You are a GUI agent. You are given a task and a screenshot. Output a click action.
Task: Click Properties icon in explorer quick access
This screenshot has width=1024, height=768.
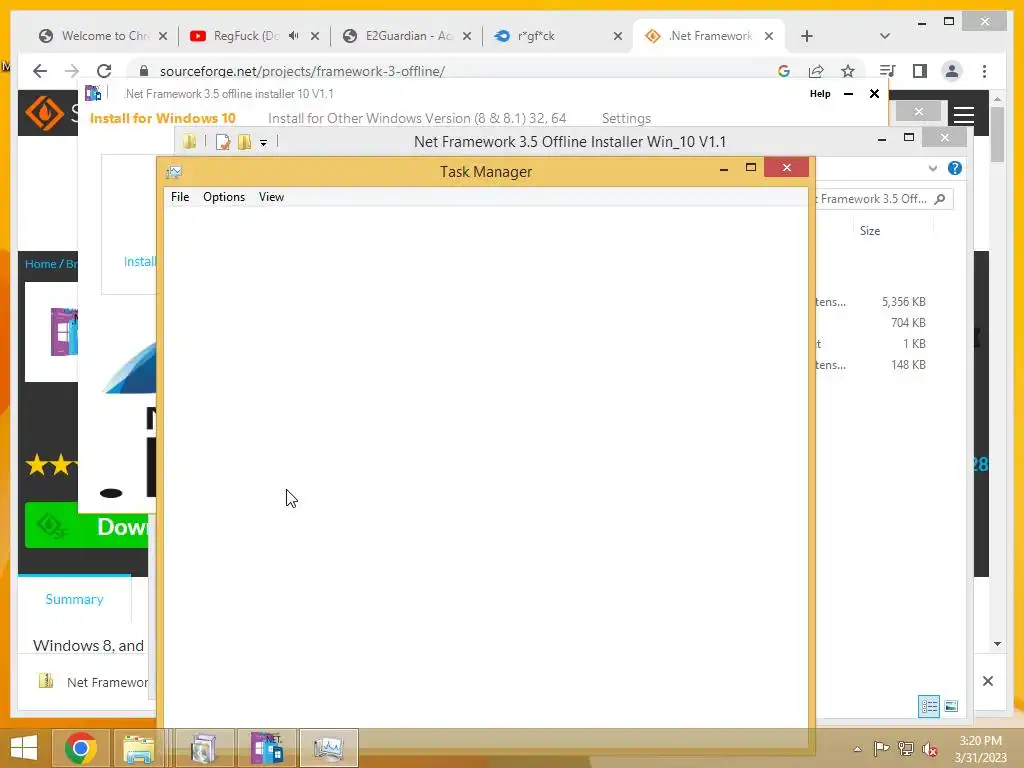(x=223, y=142)
